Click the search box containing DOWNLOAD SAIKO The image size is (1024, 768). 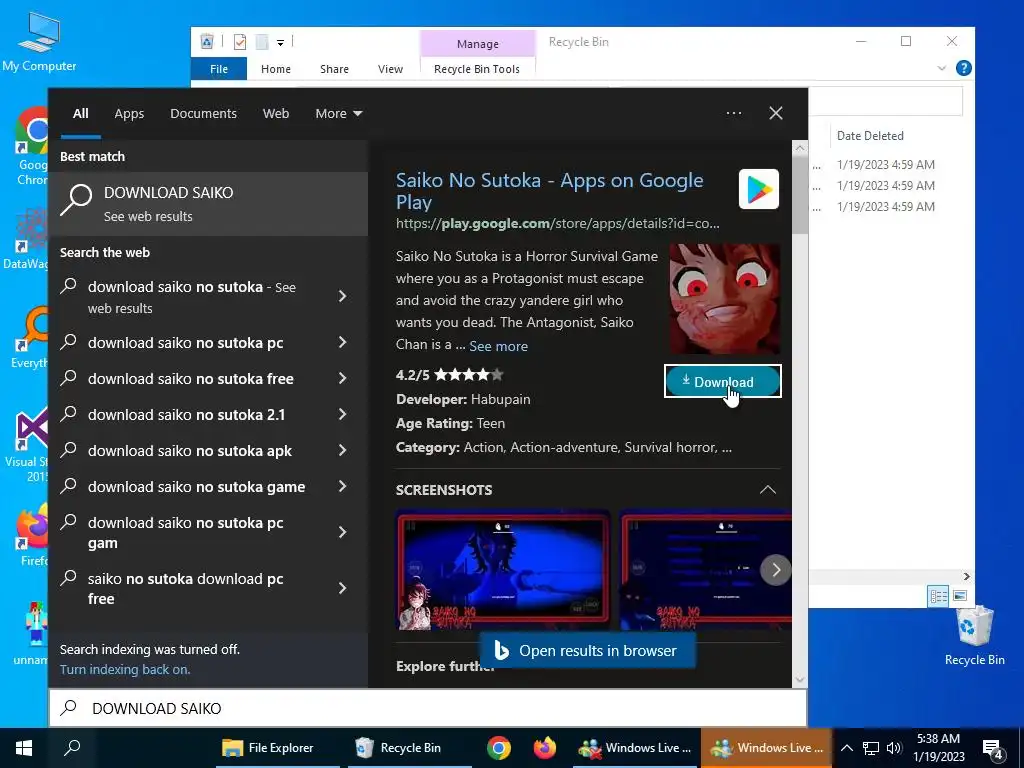(428, 708)
